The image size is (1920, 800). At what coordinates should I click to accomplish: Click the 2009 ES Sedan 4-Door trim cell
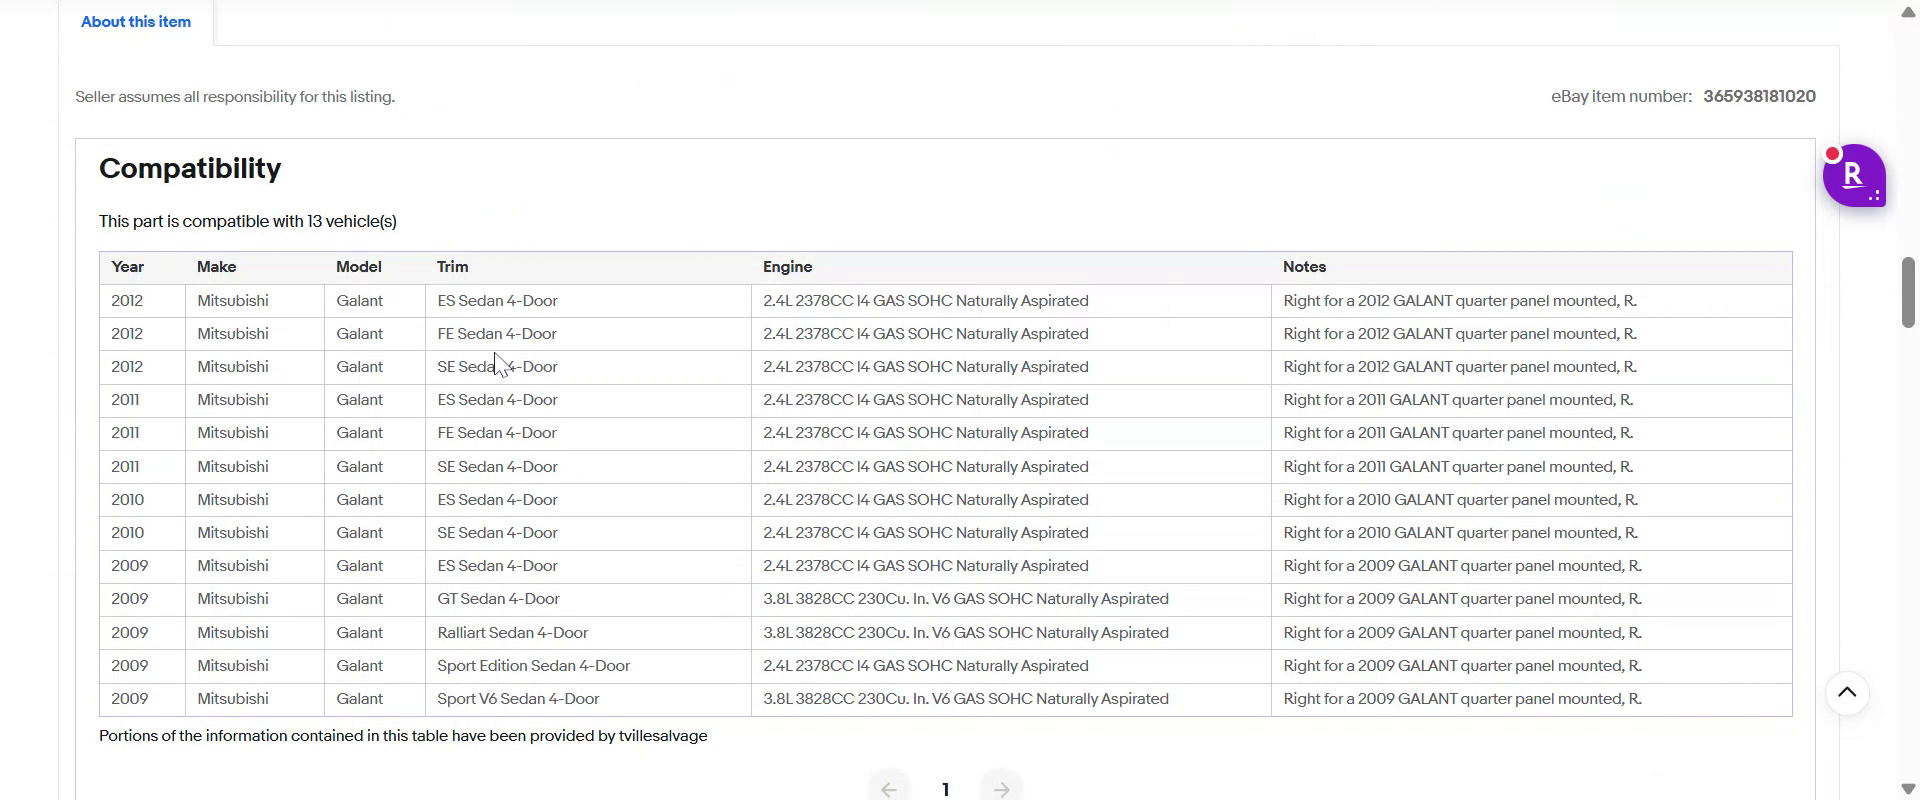tap(588, 566)
